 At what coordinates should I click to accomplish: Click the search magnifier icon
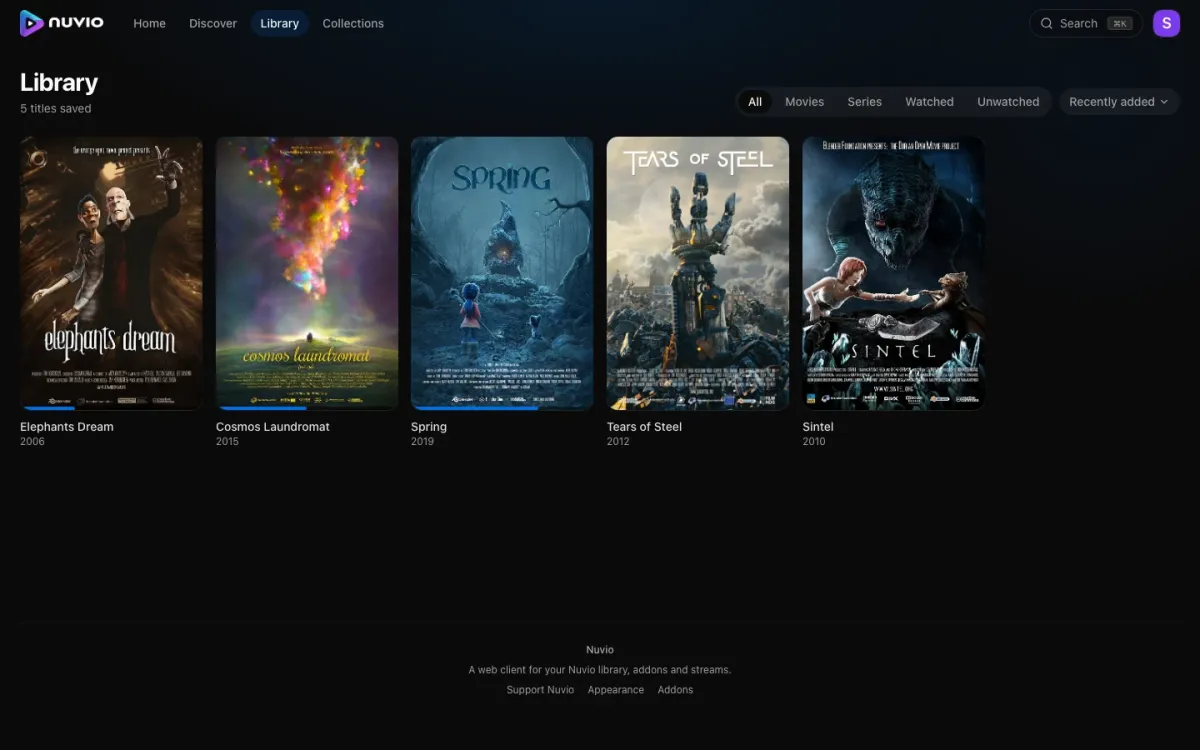[x=1046, y=23]
